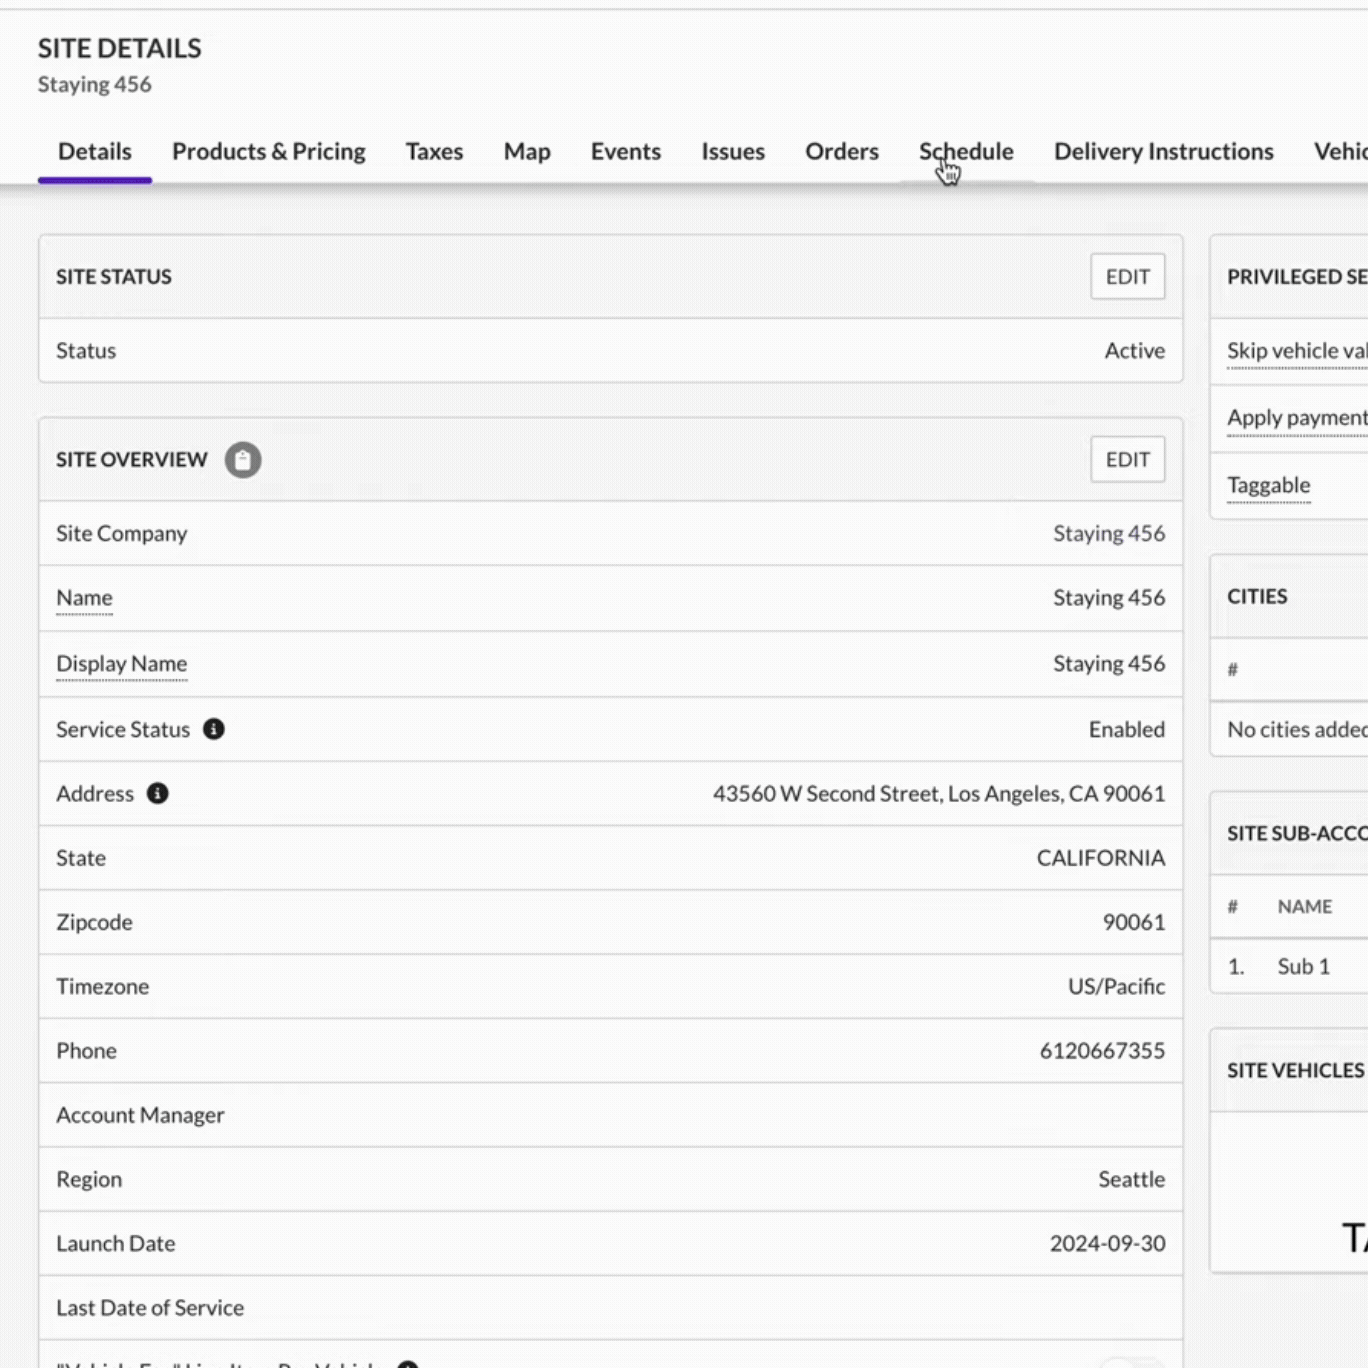The width and height of the screenshot is (1368, 1368).
Task: Open the Events tab
Action: click(626, 151)
